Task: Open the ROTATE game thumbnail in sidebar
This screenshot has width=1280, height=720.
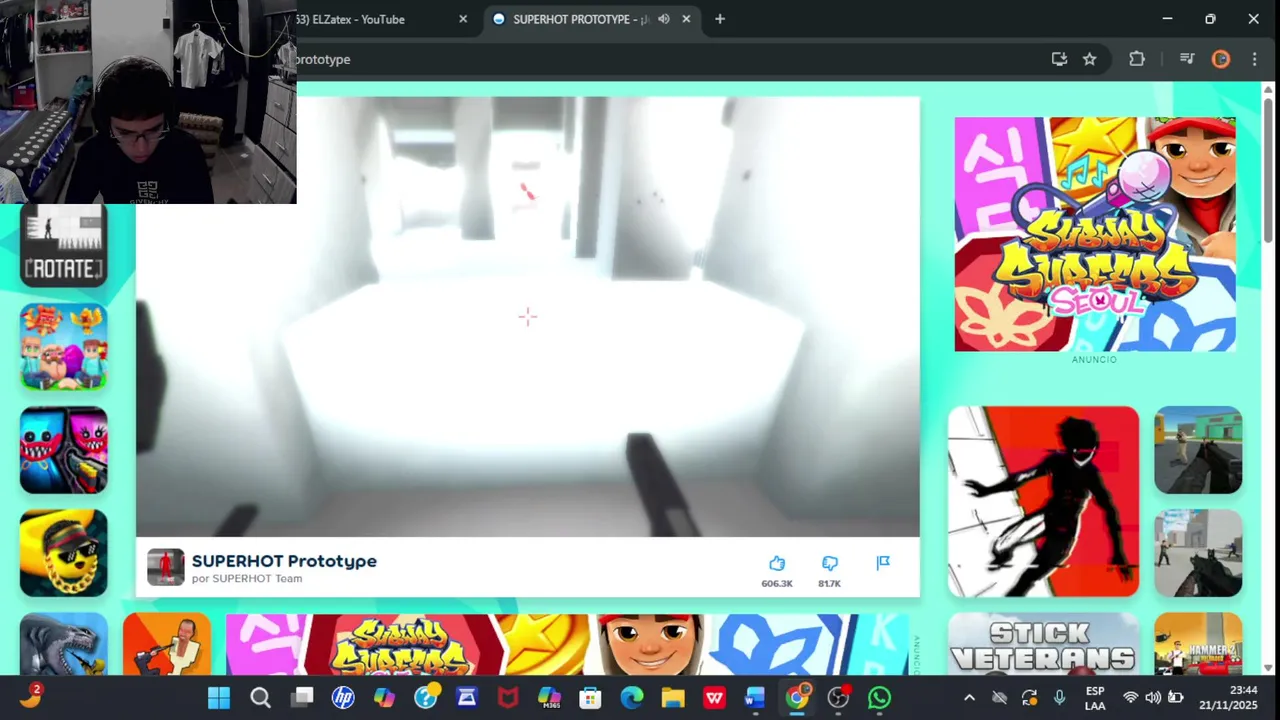Action: (x=63, y=246)
